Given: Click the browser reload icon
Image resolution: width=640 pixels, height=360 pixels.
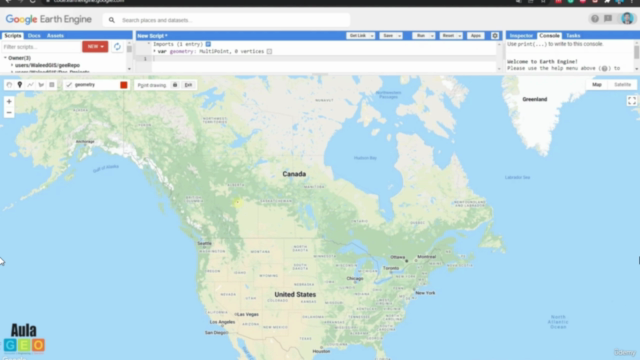Looking at the screenshot, I should coord(33,2).
